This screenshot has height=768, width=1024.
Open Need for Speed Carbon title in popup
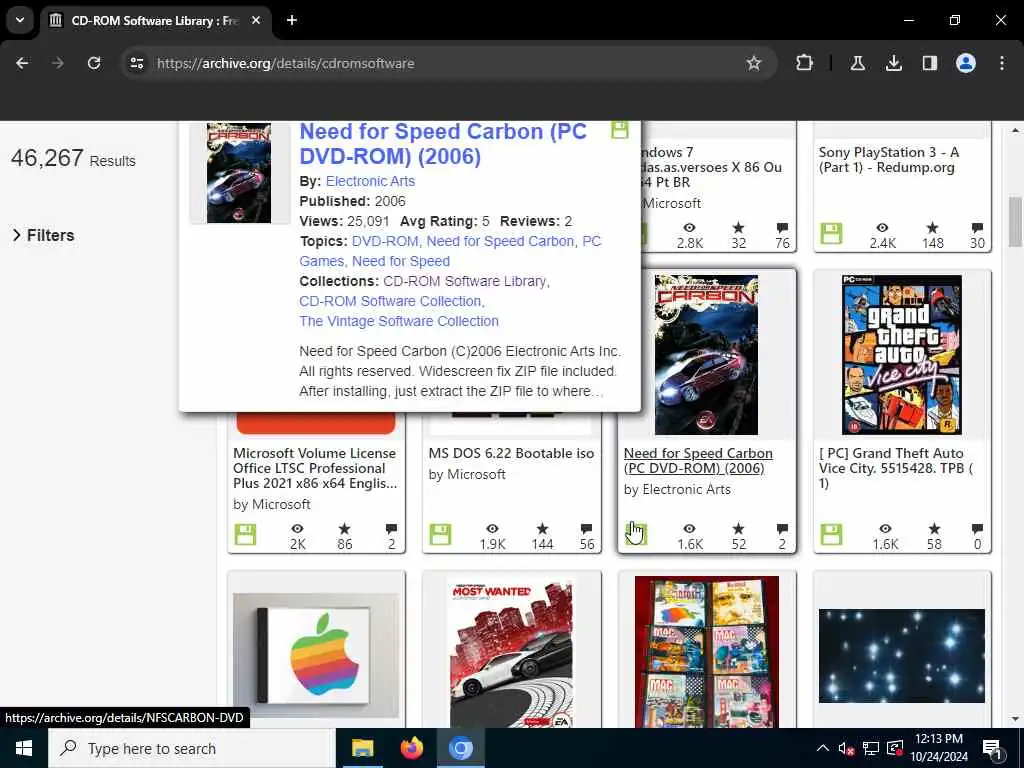443,144
